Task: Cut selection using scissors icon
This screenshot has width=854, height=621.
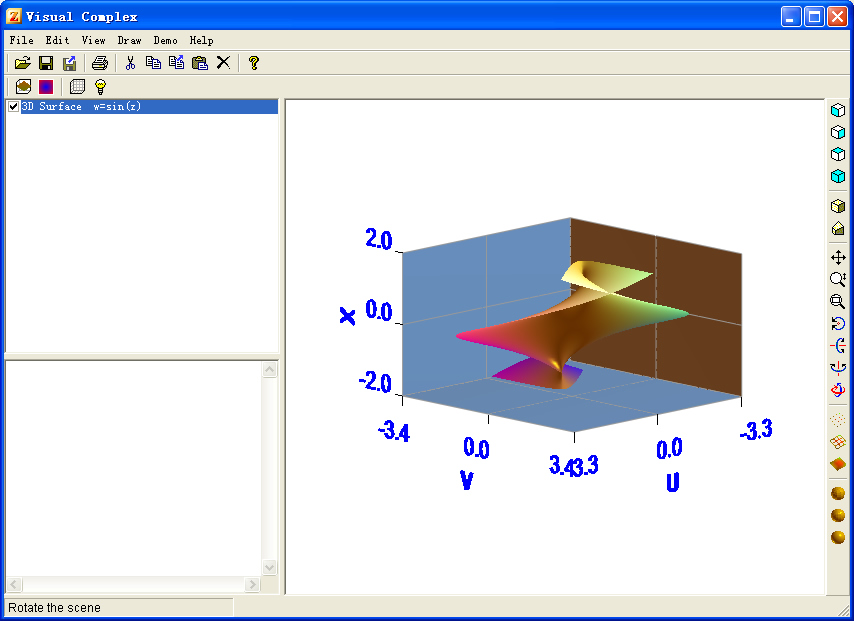Action: click(x=130, y=62)
